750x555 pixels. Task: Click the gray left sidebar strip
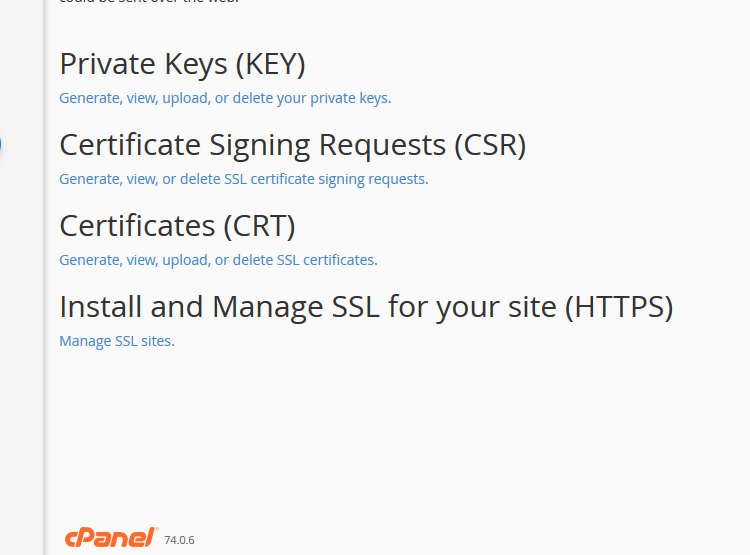[22, 278]
